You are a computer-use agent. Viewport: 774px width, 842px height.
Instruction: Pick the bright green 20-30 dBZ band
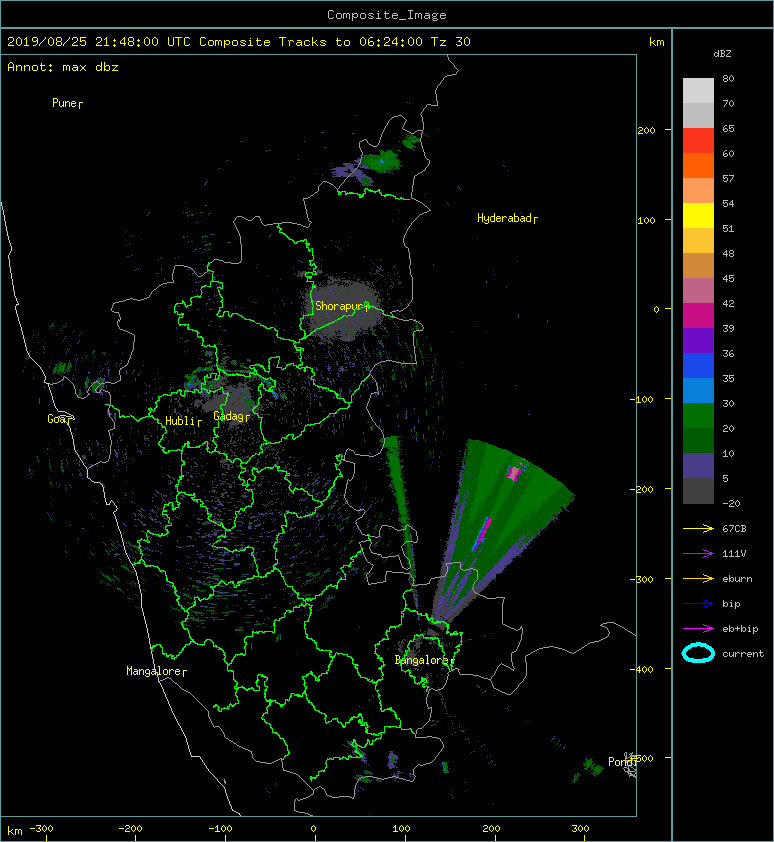tap(698, 416)
